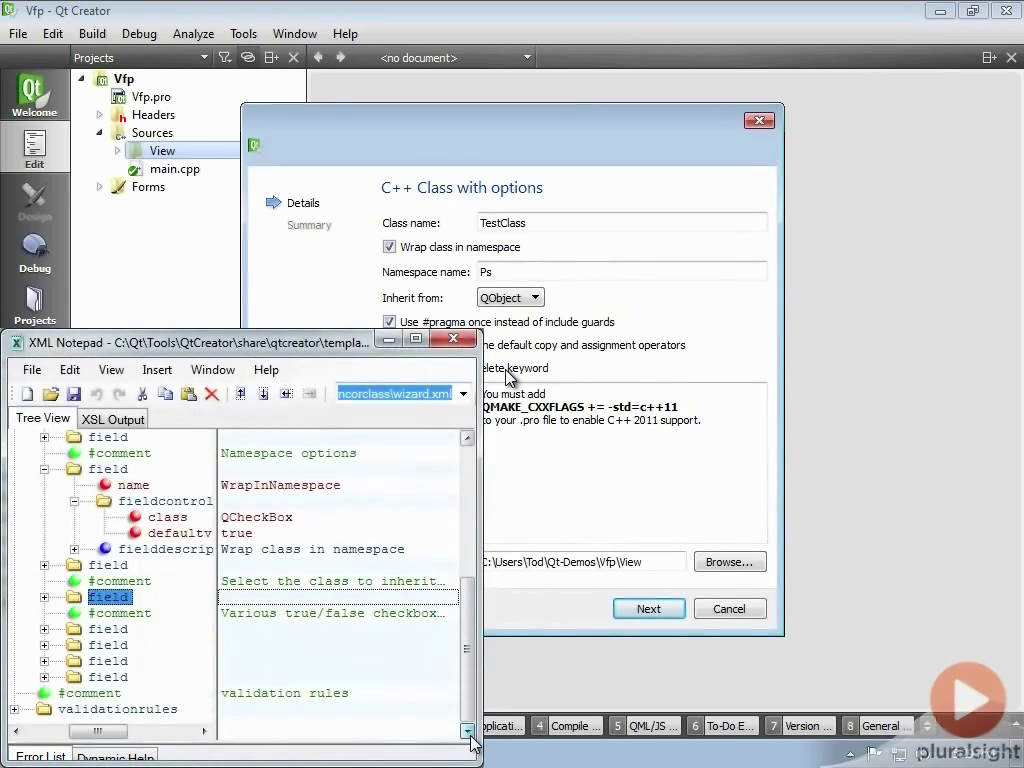Nudge node left in XML Notepad
This screenshot has height=768, width=1024.
pyautogui.click(x=286, y=394)
